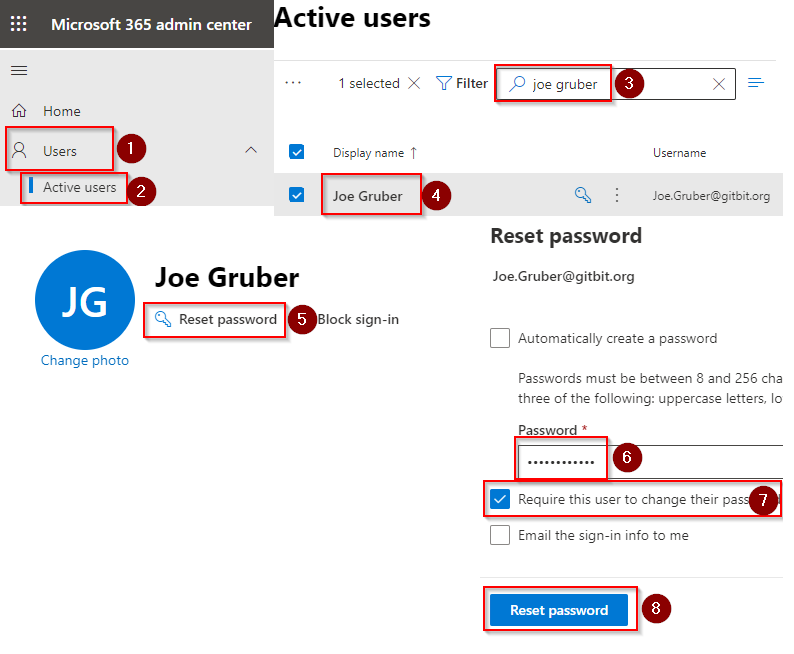Image resolution: width=794 pixels, height=654 pixels.
Task: Click the key icon in Joe Gruber's row
Action: [x=583, y=196]
